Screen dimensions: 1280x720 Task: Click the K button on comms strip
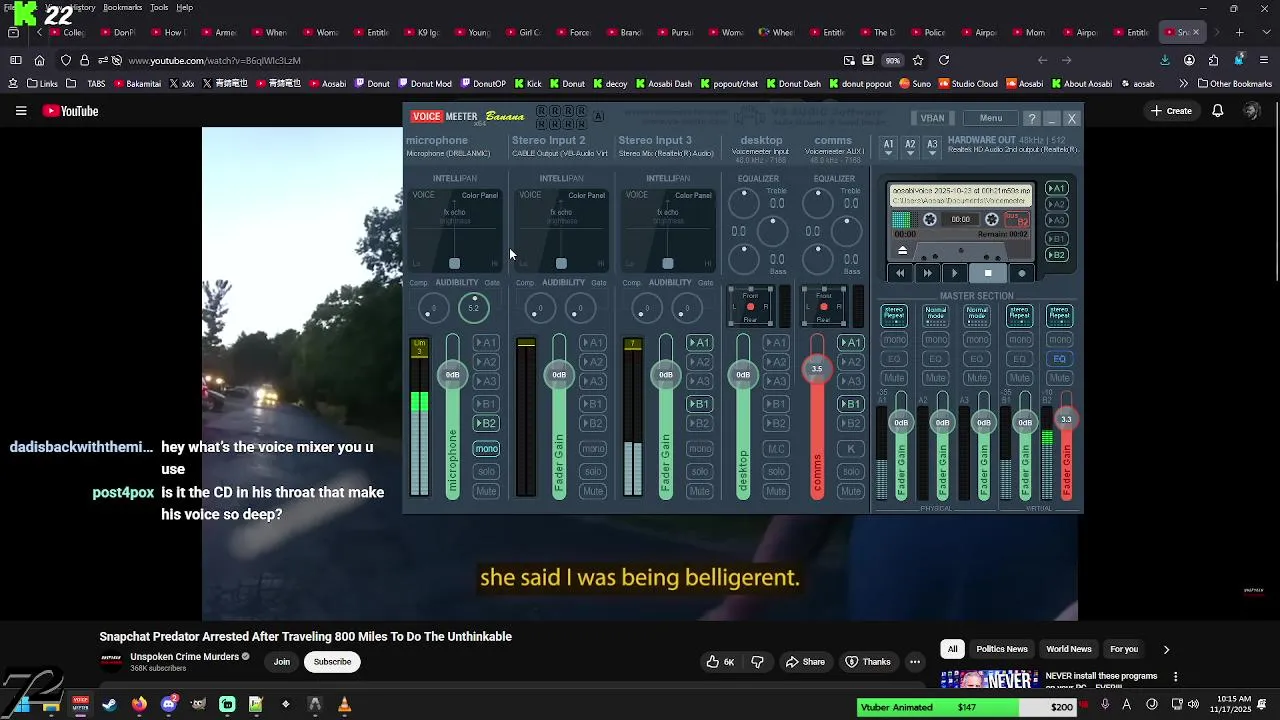851,449
